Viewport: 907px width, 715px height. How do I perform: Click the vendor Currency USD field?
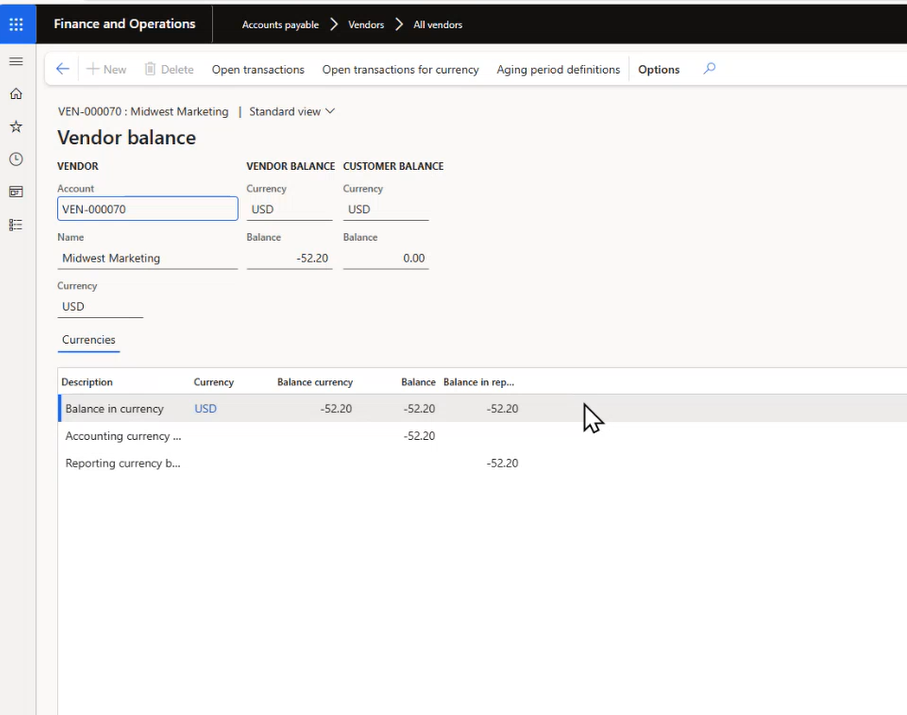pos(100,307)
